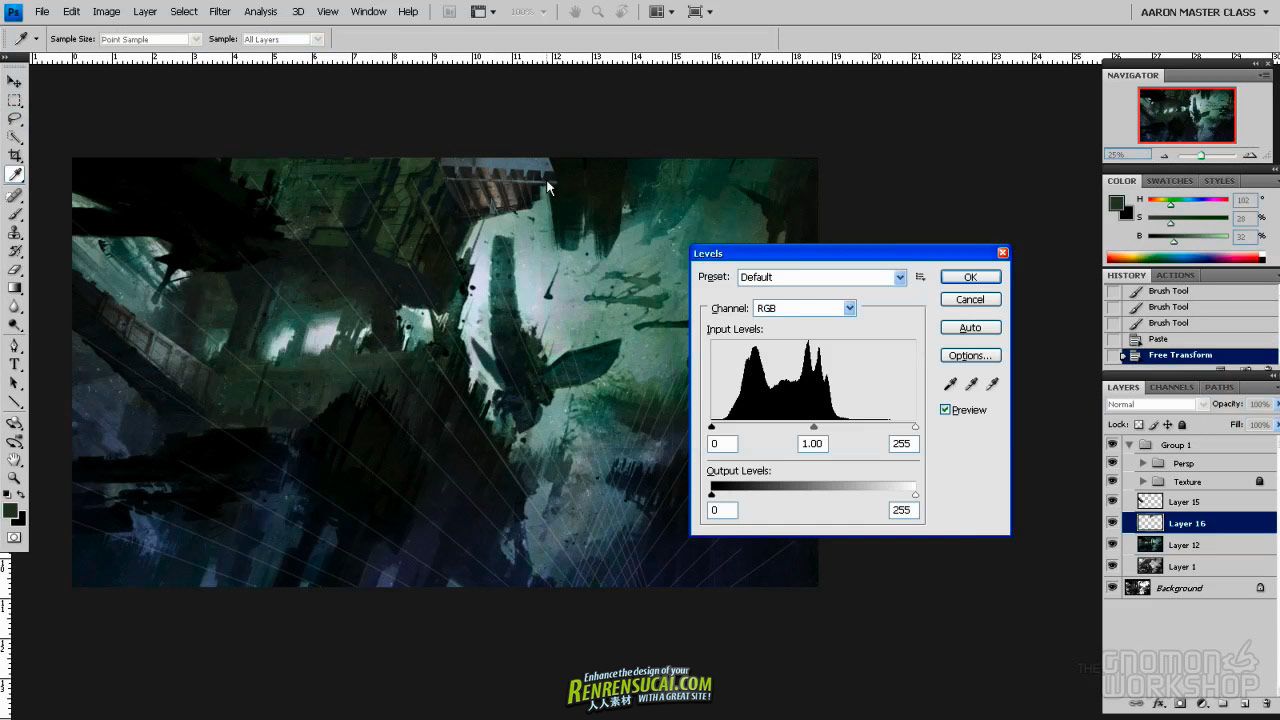Hide the Persp group eye icon
Image resolution: width=1280 pixels, height=720 pixels.
[1112, 463]
